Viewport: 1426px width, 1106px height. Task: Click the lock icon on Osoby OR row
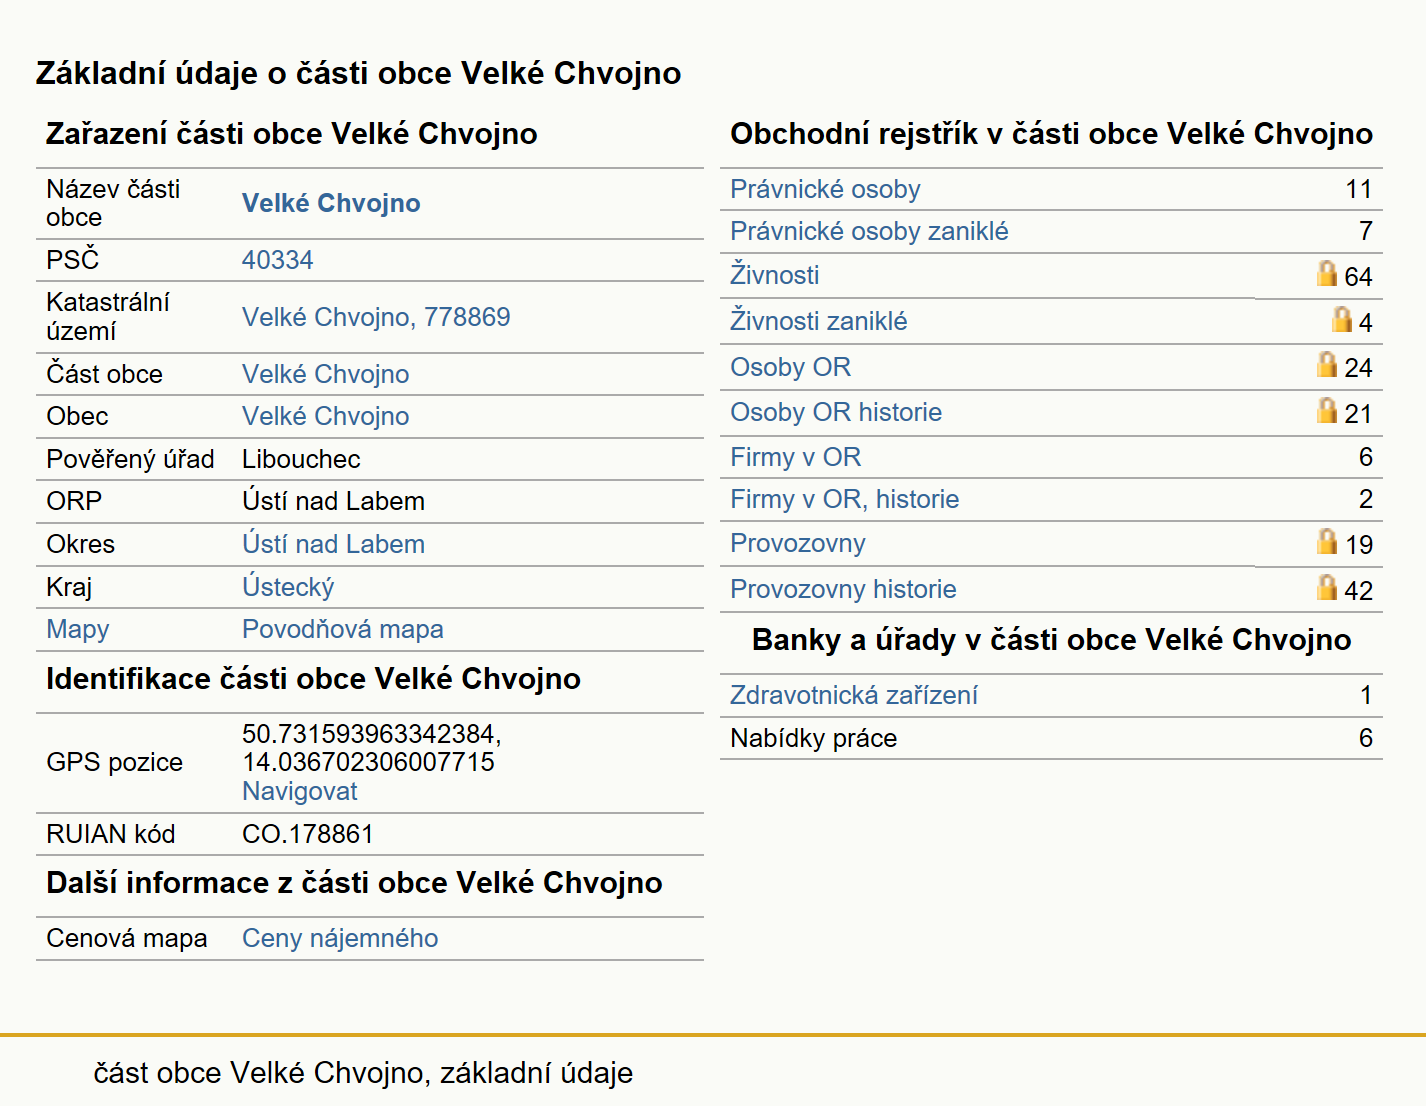[x=1326, y=364]
